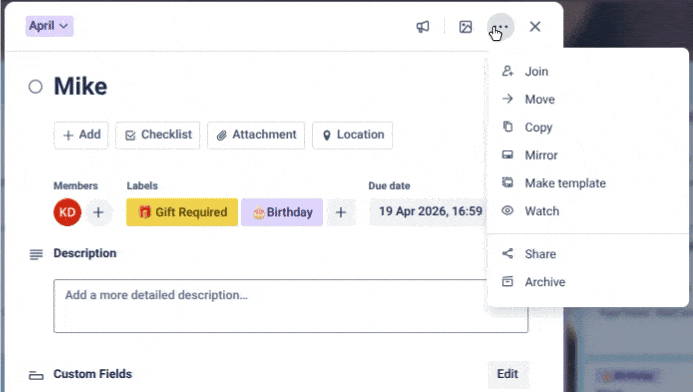Open the due date 19 Apr 2026 picker
Image resolution: width=693 pixels, height=392 pixels.
[428, 212]
